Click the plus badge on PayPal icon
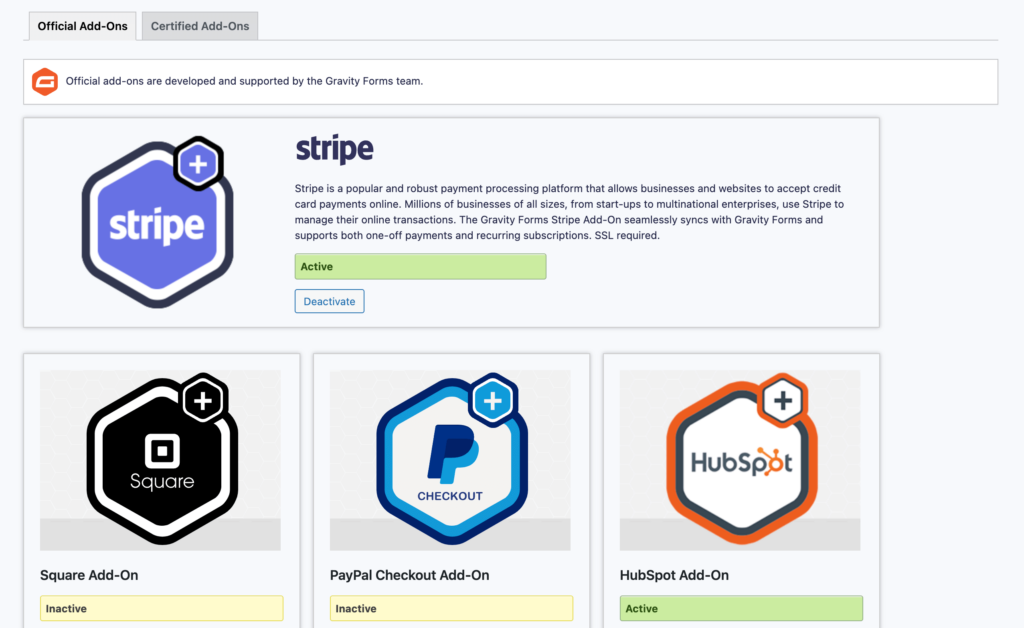This screenshot has height=628, width=1024. pyautogui.click(x=491, y=400)
